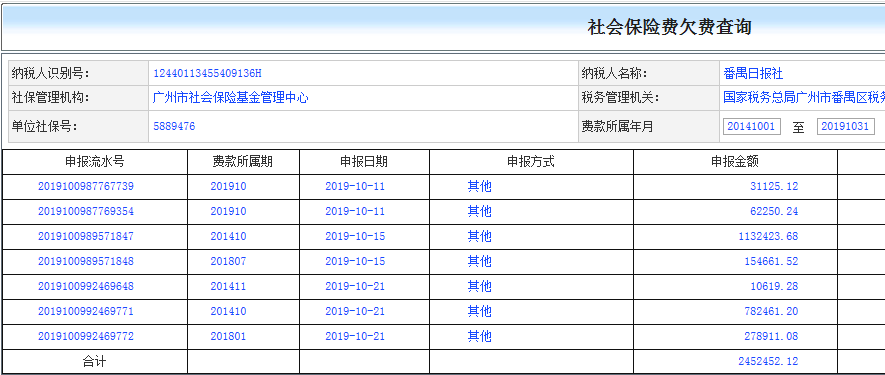This screenshot has width=885, height=375.
Task: Select unit social security number 5889476
Action: (174, 127)
